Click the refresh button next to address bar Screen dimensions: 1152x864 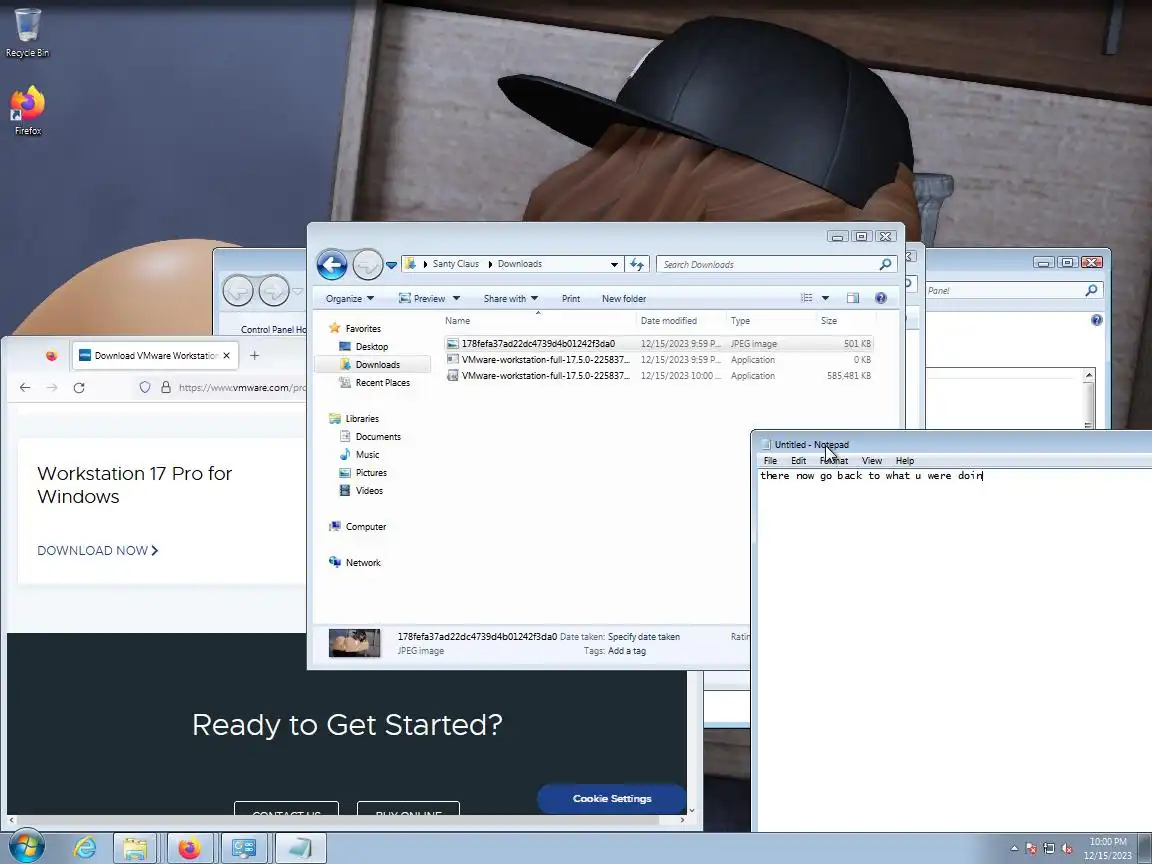[x=637, y=264]
